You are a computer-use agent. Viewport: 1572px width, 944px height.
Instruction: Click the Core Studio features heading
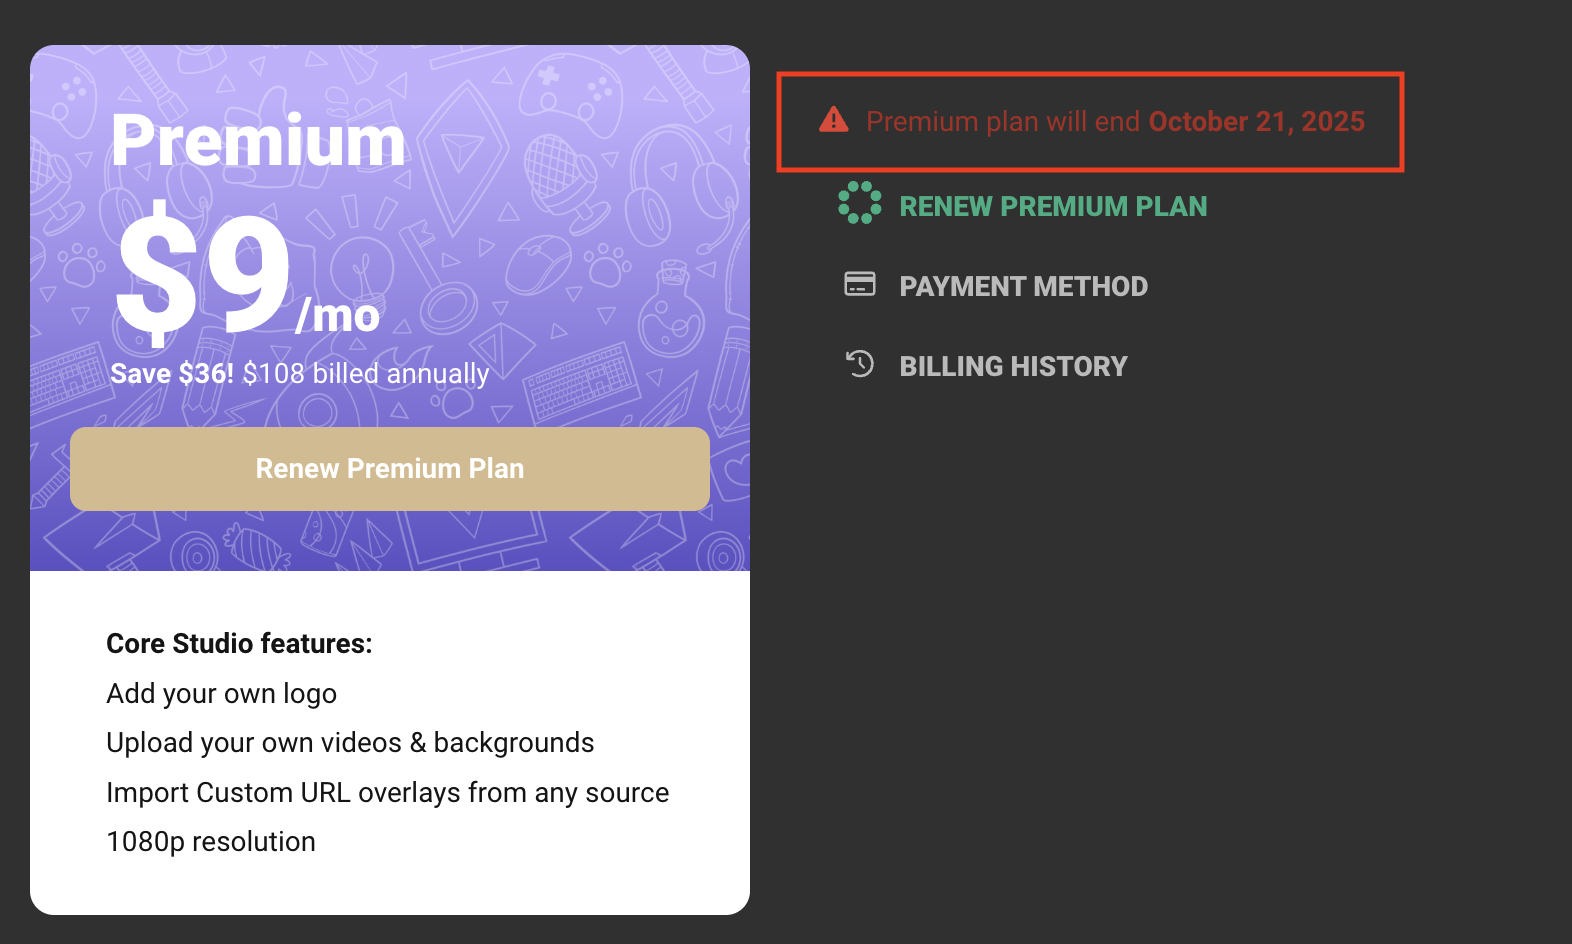[x=239, y=643]
